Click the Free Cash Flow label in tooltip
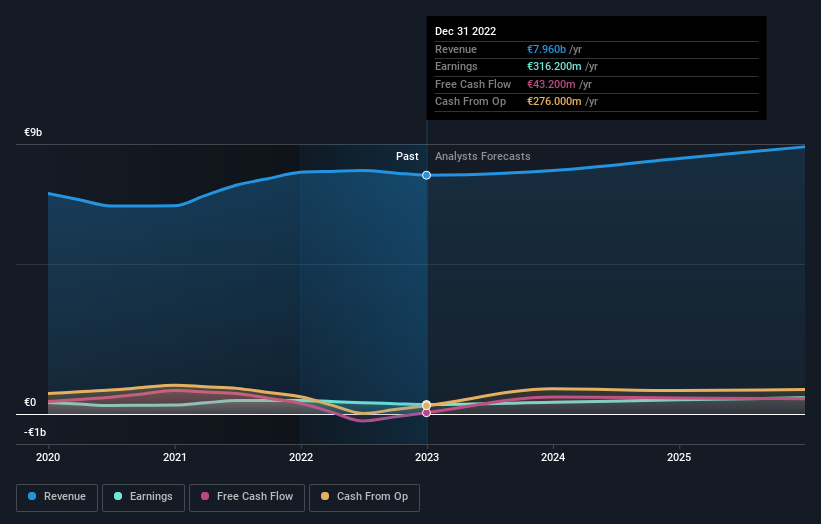 coord(473,84)
